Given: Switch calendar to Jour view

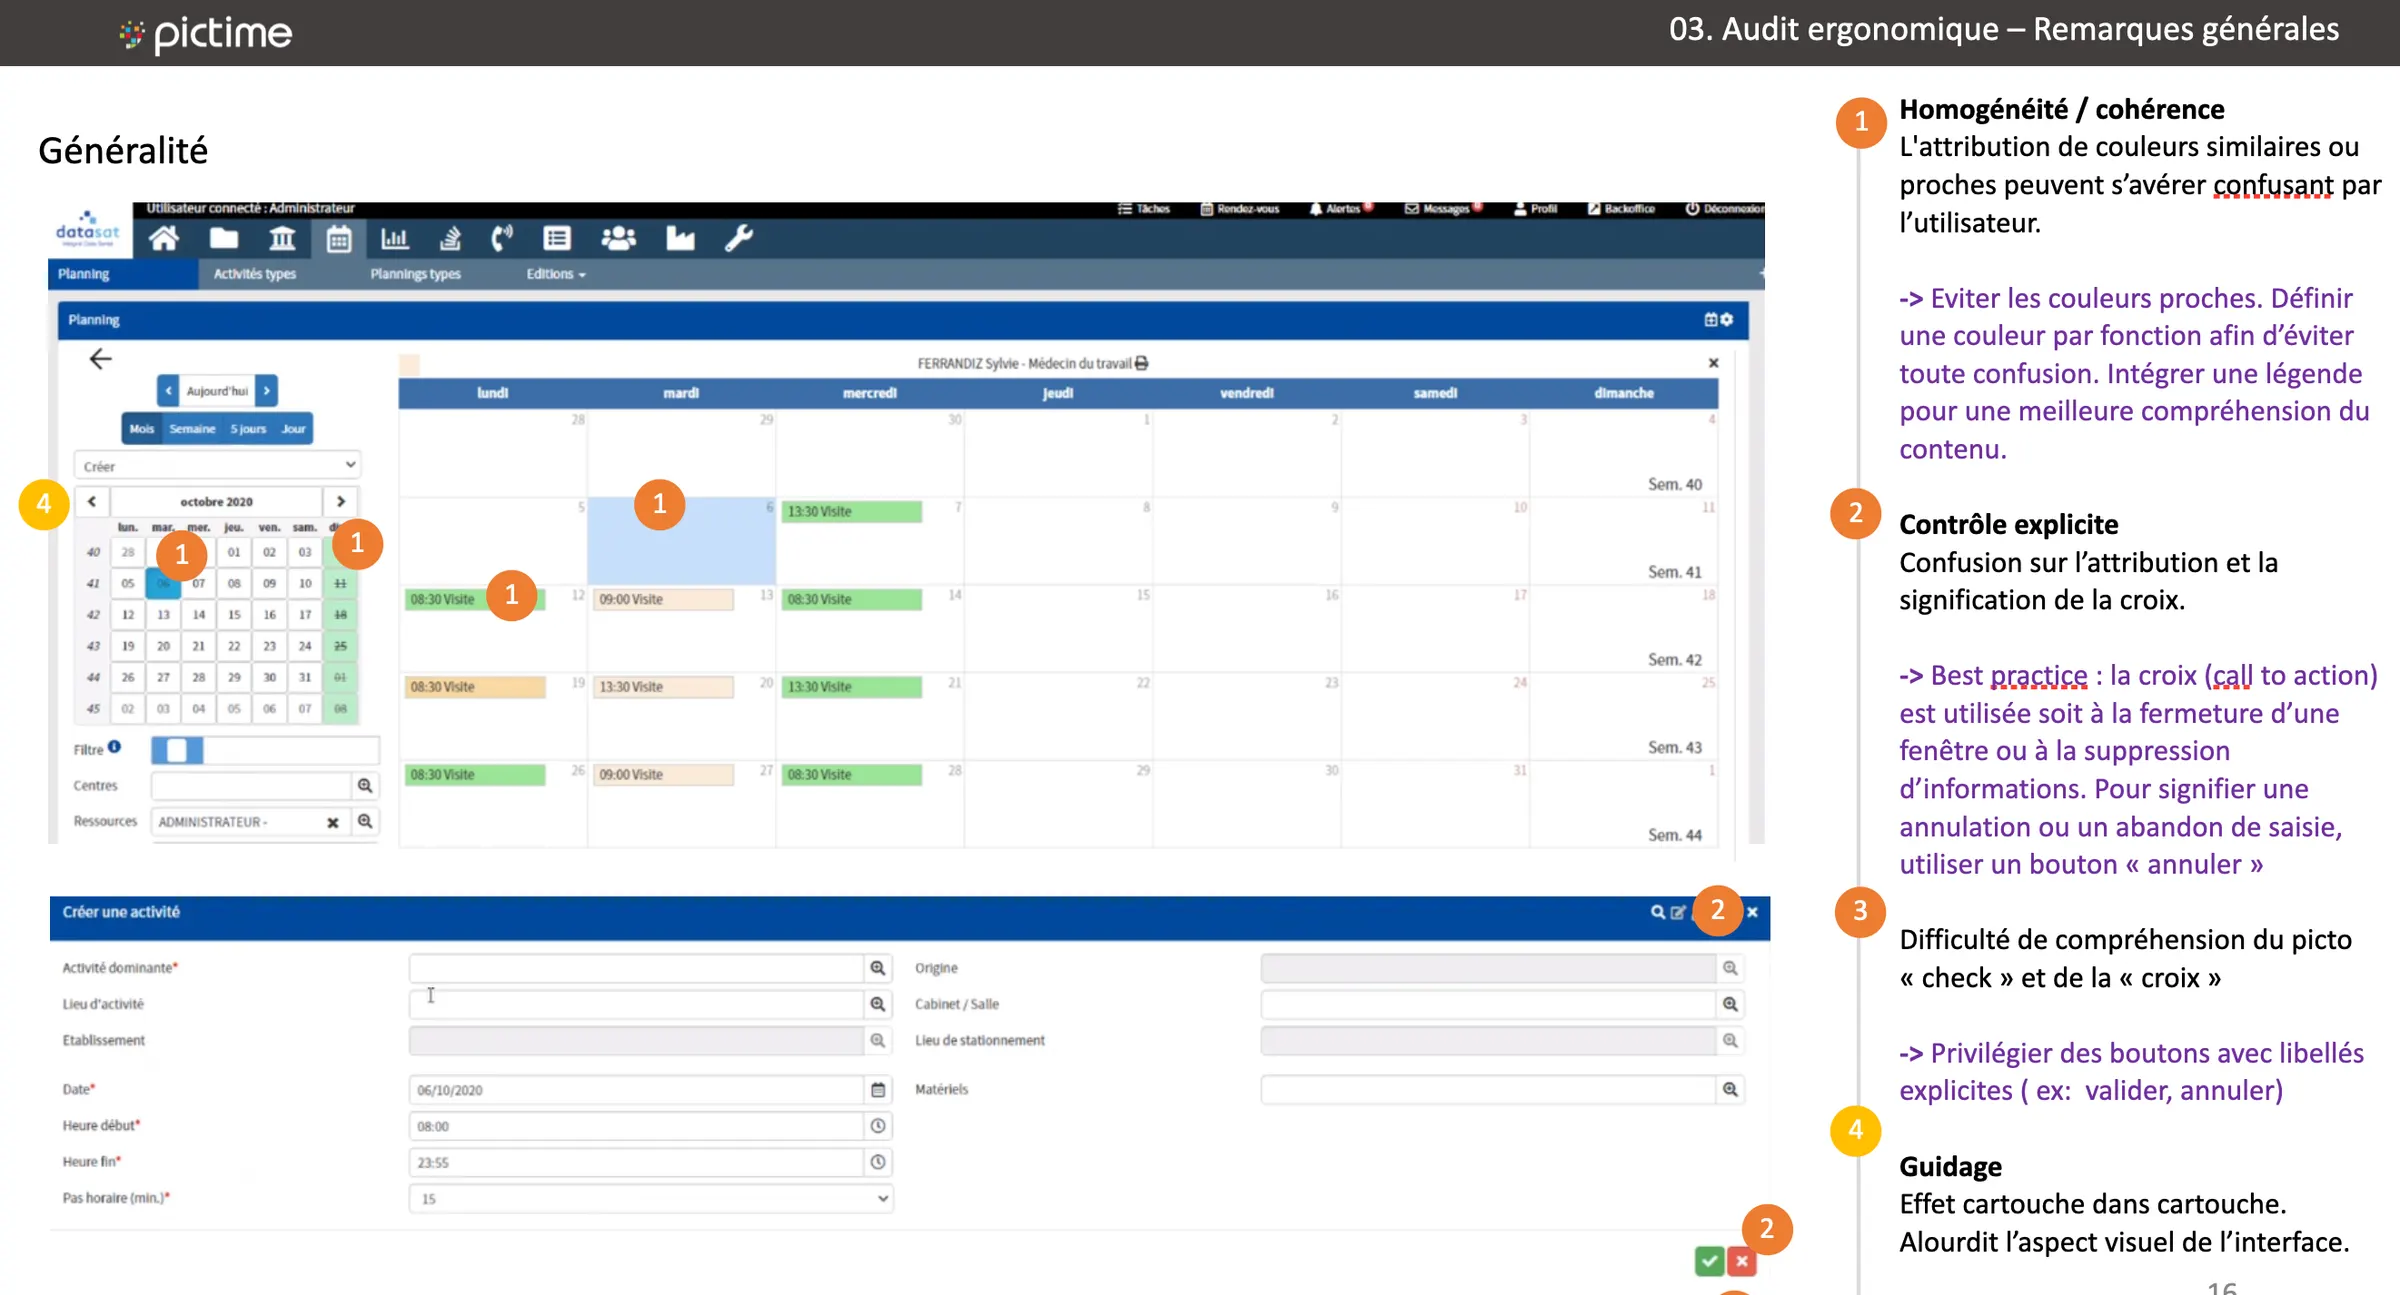Looking at the screenshot, I should [293, 429].
